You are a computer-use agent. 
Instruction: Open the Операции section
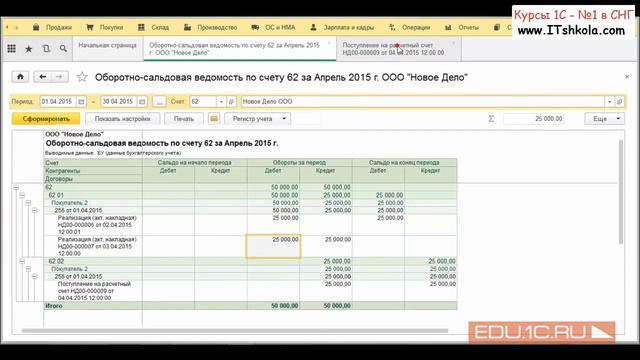pos(409,27)
